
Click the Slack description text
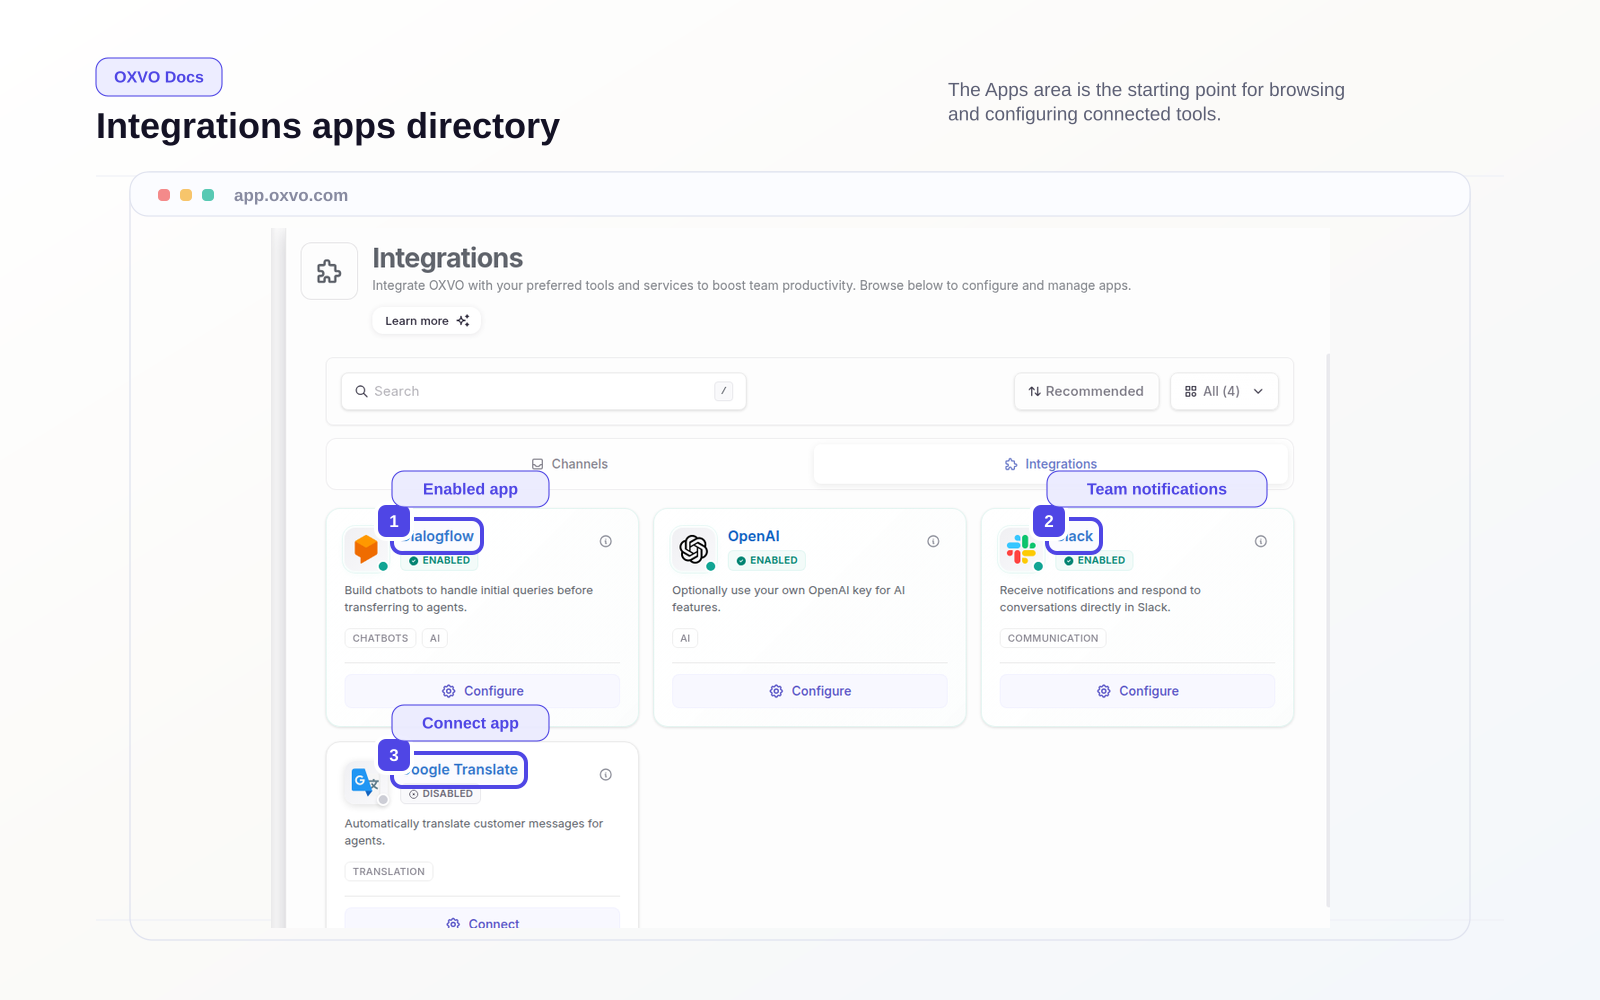click(x=1100, y=599)
